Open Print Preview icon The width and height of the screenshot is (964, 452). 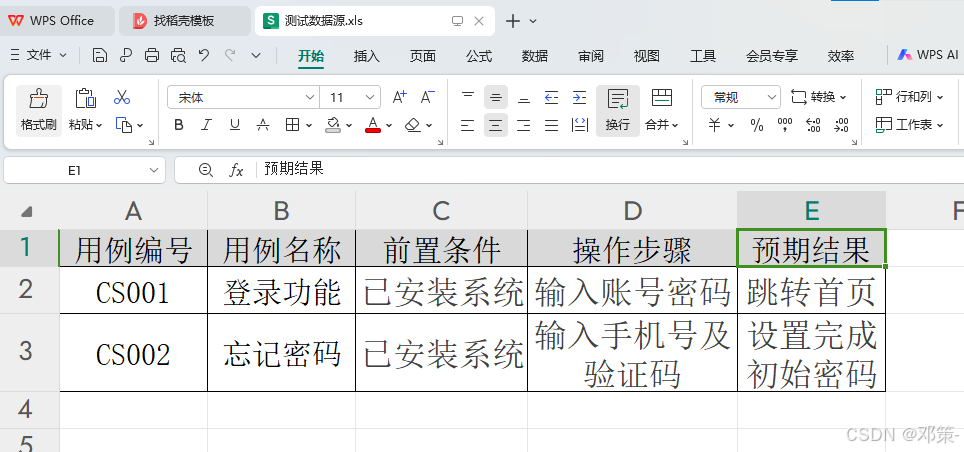coord(178,55)
